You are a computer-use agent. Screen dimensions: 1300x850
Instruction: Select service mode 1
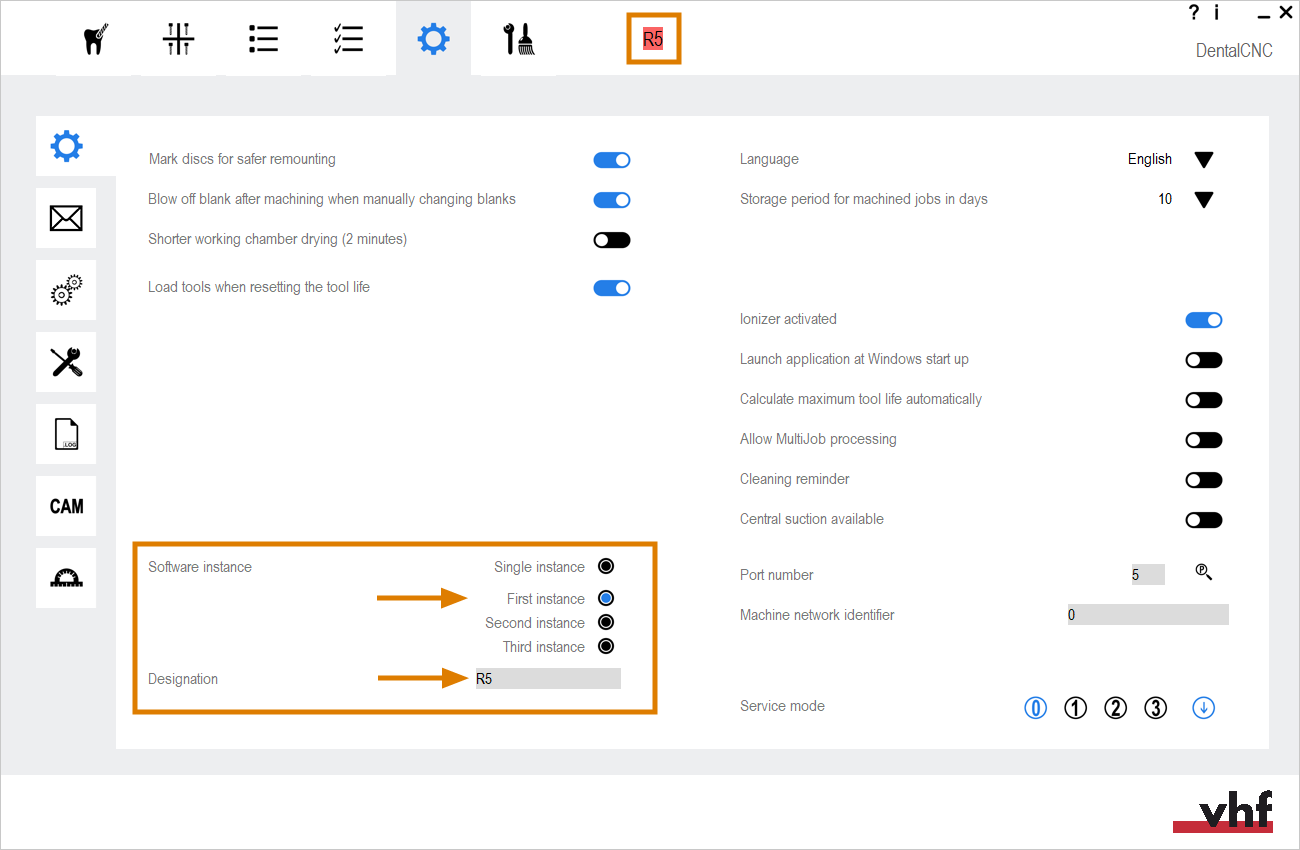[x=1075, y=708]
